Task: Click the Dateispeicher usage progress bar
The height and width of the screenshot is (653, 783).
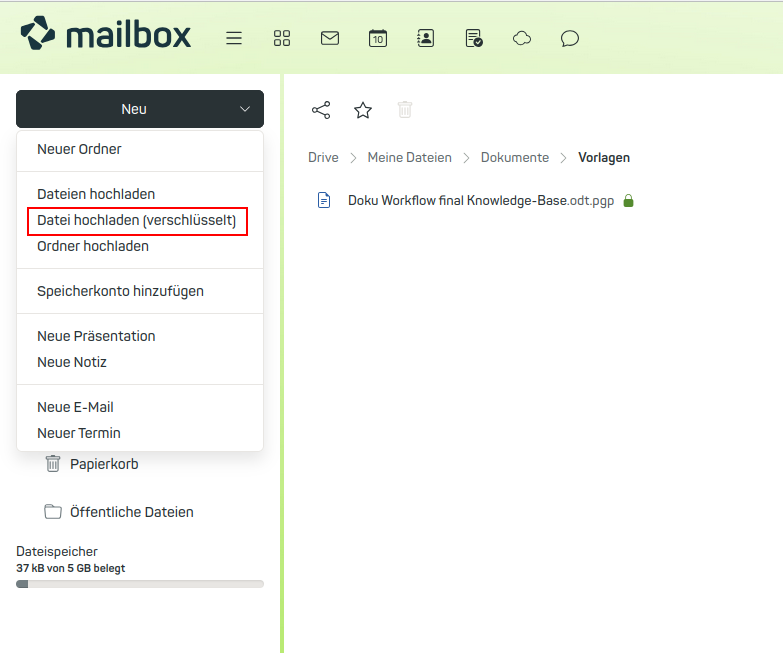Action: (140, 584)
